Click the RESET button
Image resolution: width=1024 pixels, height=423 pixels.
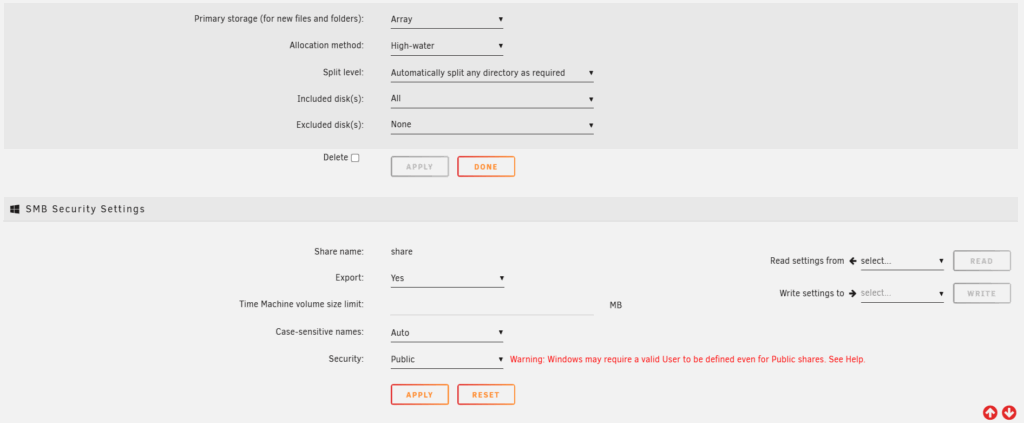(x=486, y=395)
